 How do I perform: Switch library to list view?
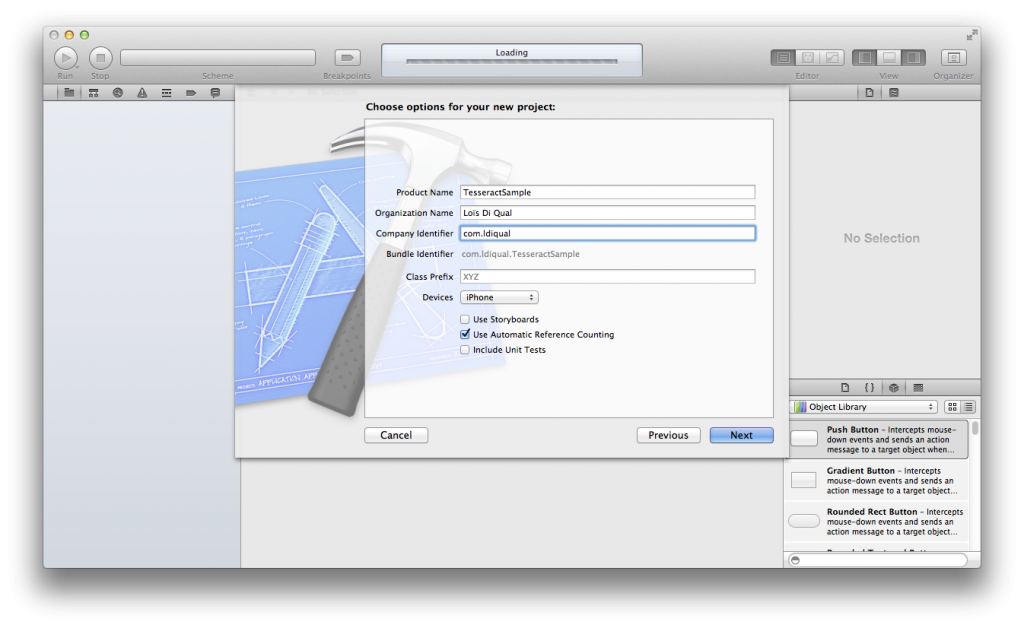[x=968, y=407]
